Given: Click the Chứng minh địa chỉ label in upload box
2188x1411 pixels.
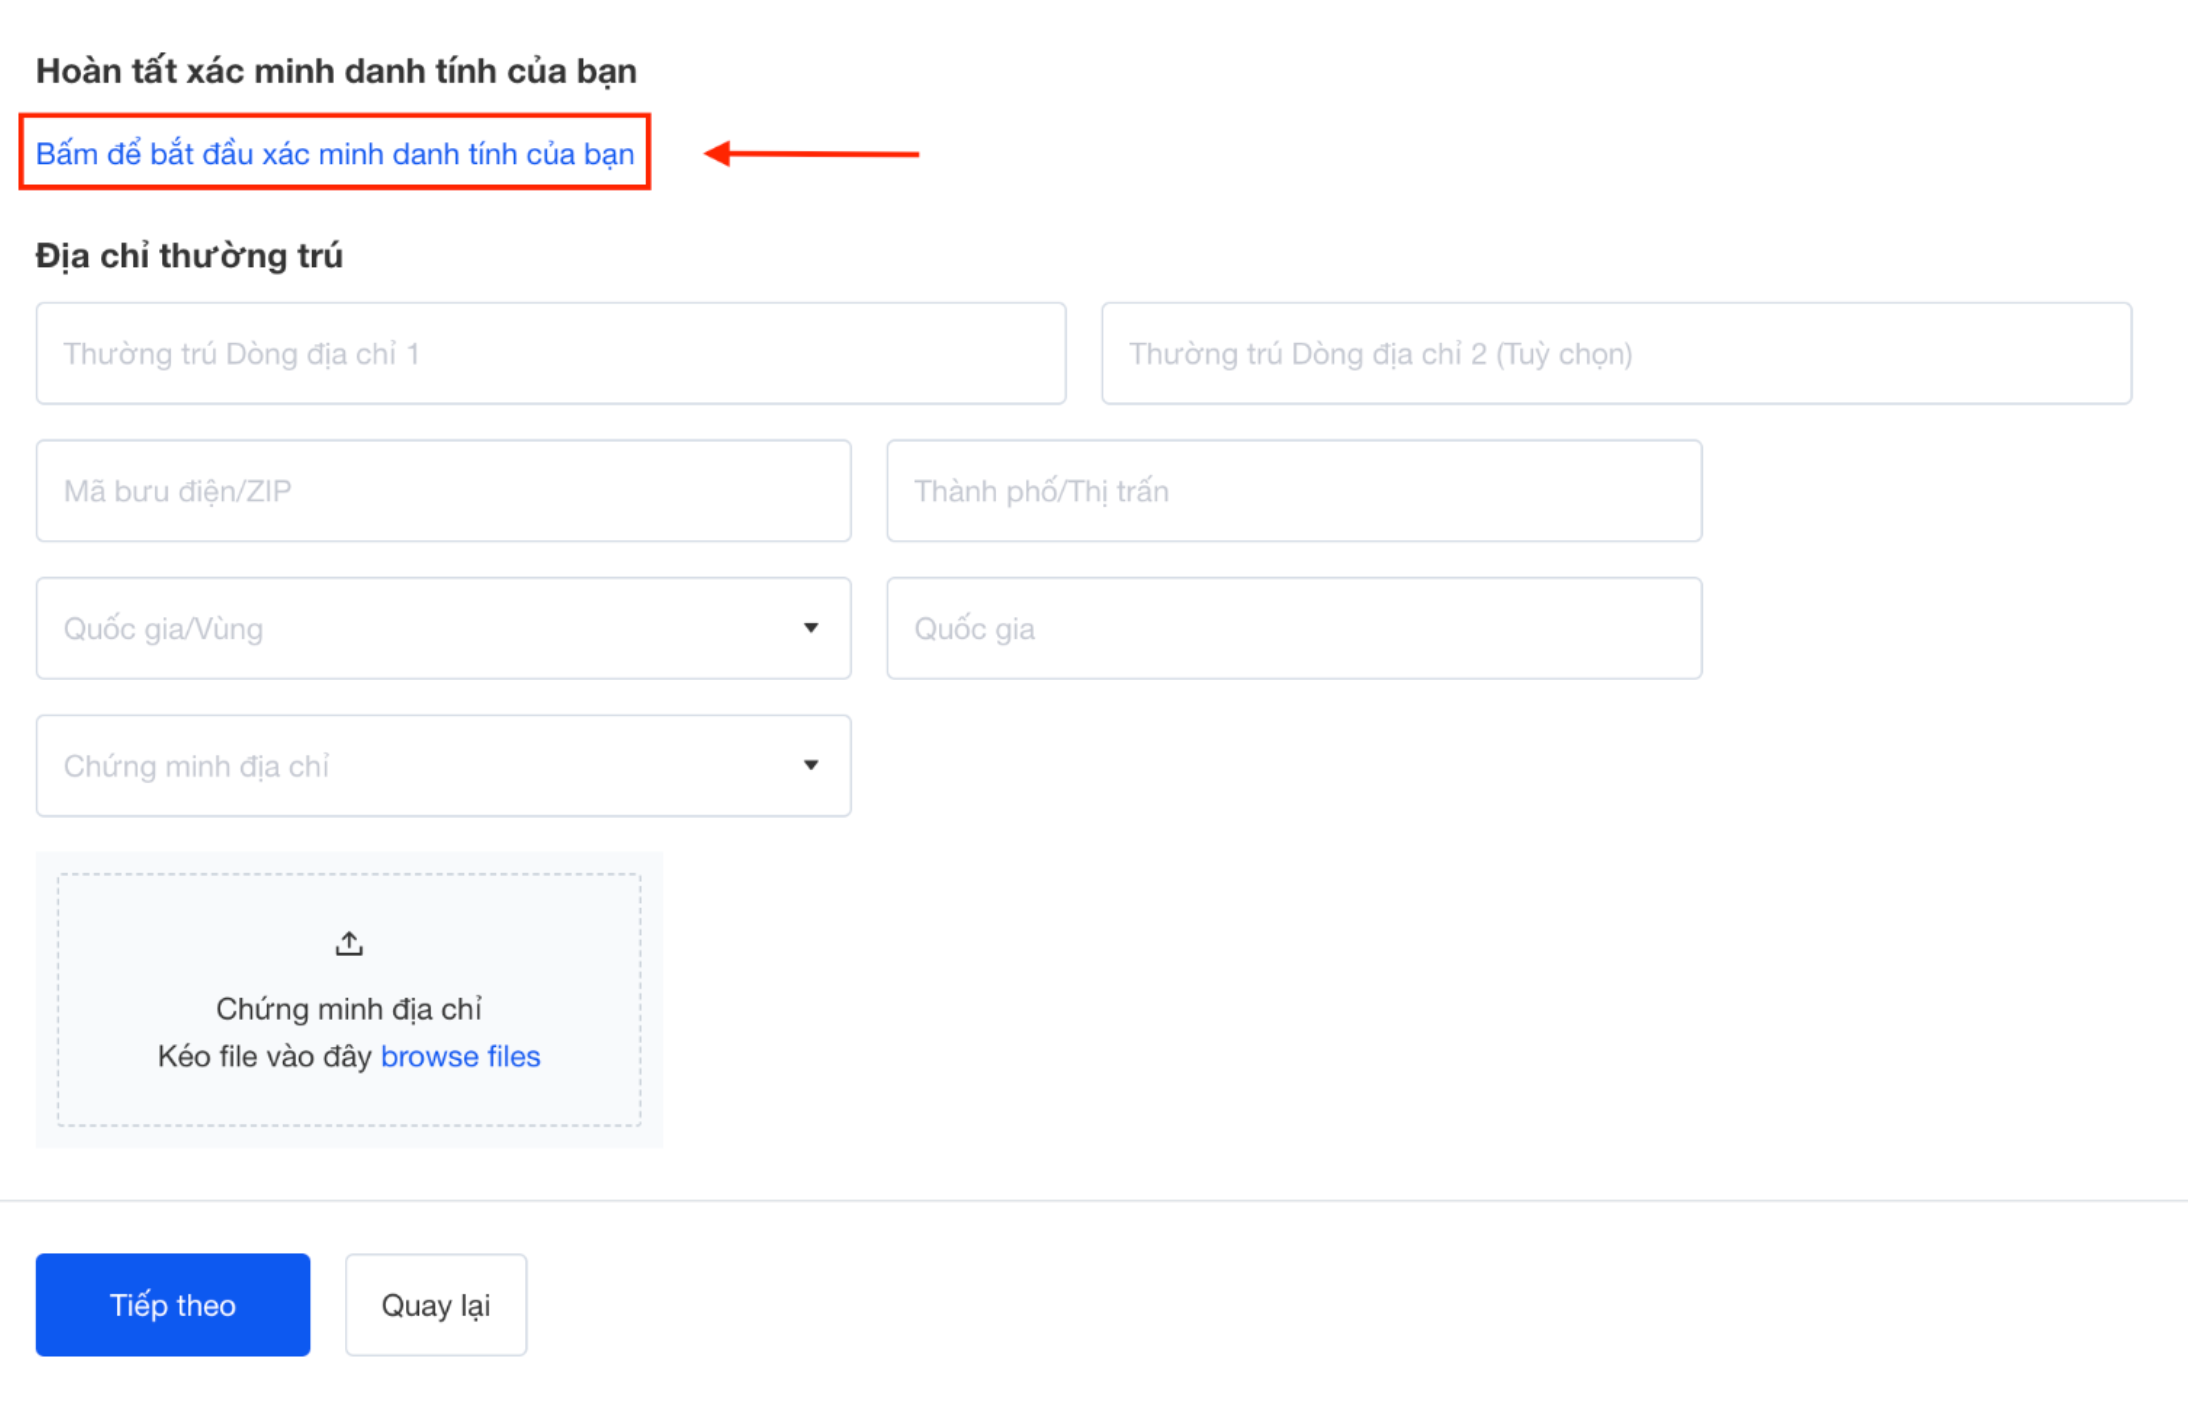Looking at the screenshot, I should pyautogui.click(x=348, y=1009).
